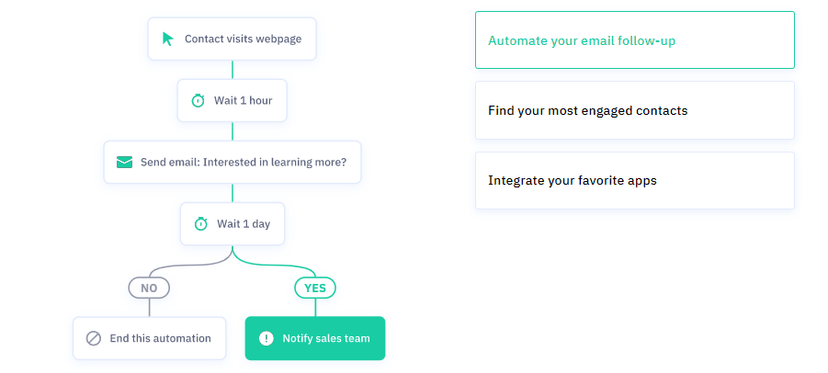The height and width of the screenshot is (373, 828).
Task: Click the Notify sales team label
Action: 326,338
